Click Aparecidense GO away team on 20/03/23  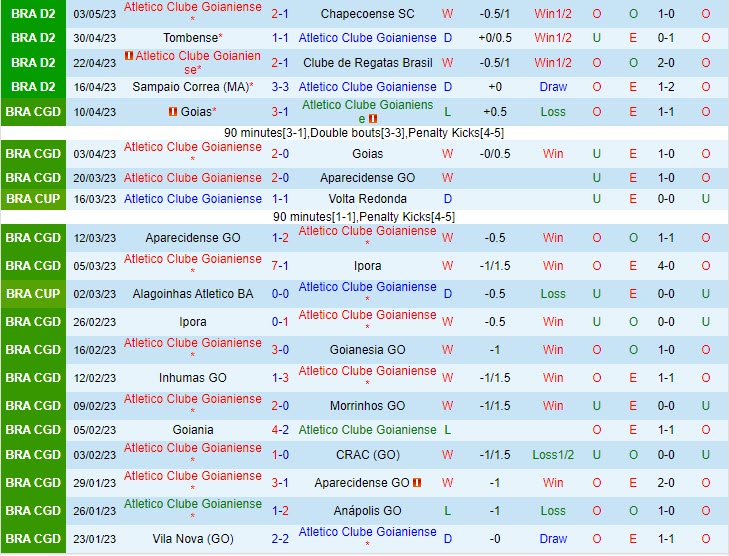tap(367, 178)
